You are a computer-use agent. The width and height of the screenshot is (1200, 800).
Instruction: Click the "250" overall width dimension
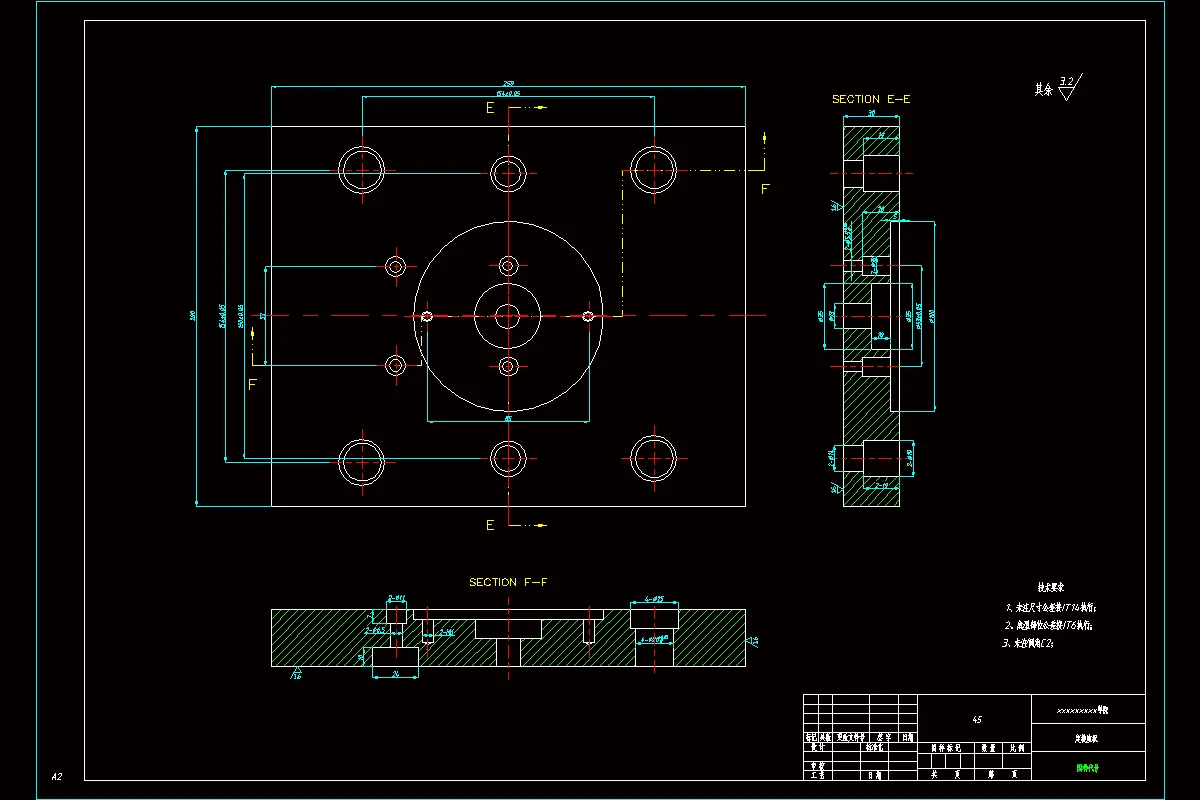click(x=508, y=83)
